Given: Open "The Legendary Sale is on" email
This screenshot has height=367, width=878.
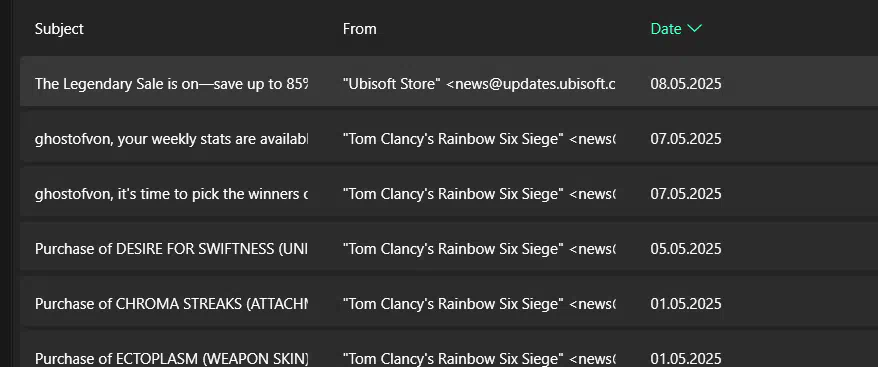Looking at the screenshot, I should (x=449, y=81).
